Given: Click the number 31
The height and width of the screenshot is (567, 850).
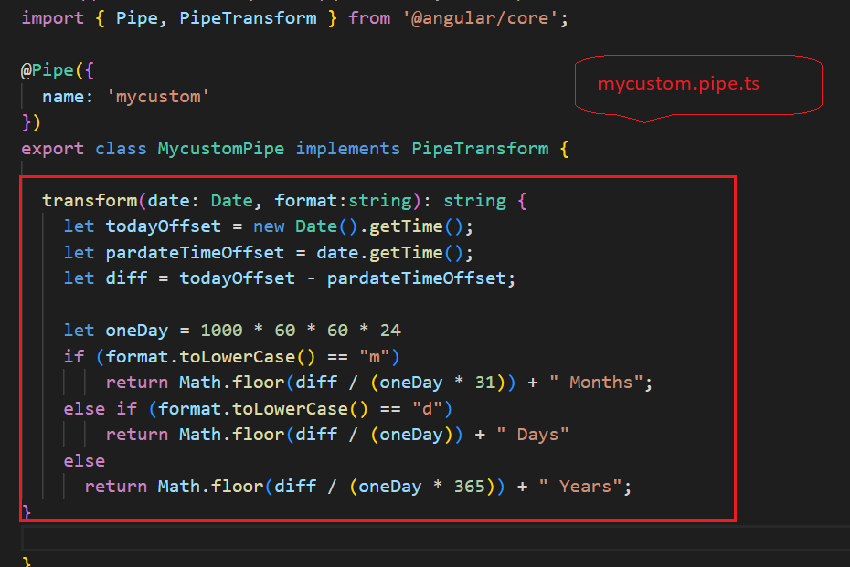Looking at the screenshot, I should [x=485, y=383].
